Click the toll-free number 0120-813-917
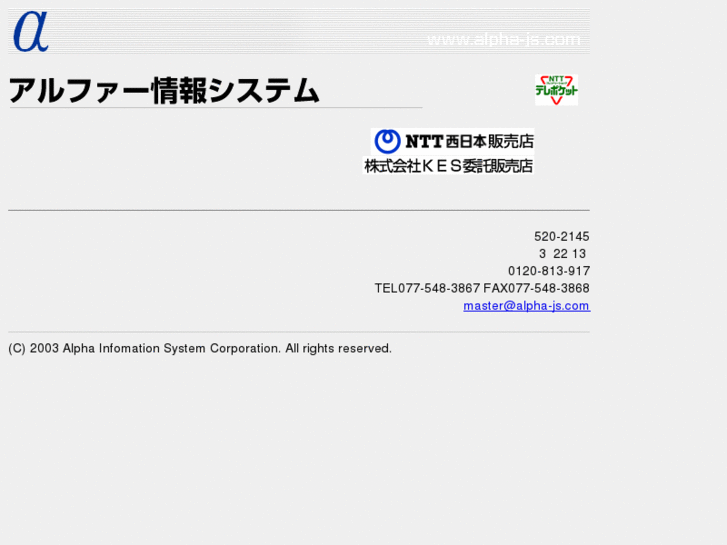 (549, 271)
